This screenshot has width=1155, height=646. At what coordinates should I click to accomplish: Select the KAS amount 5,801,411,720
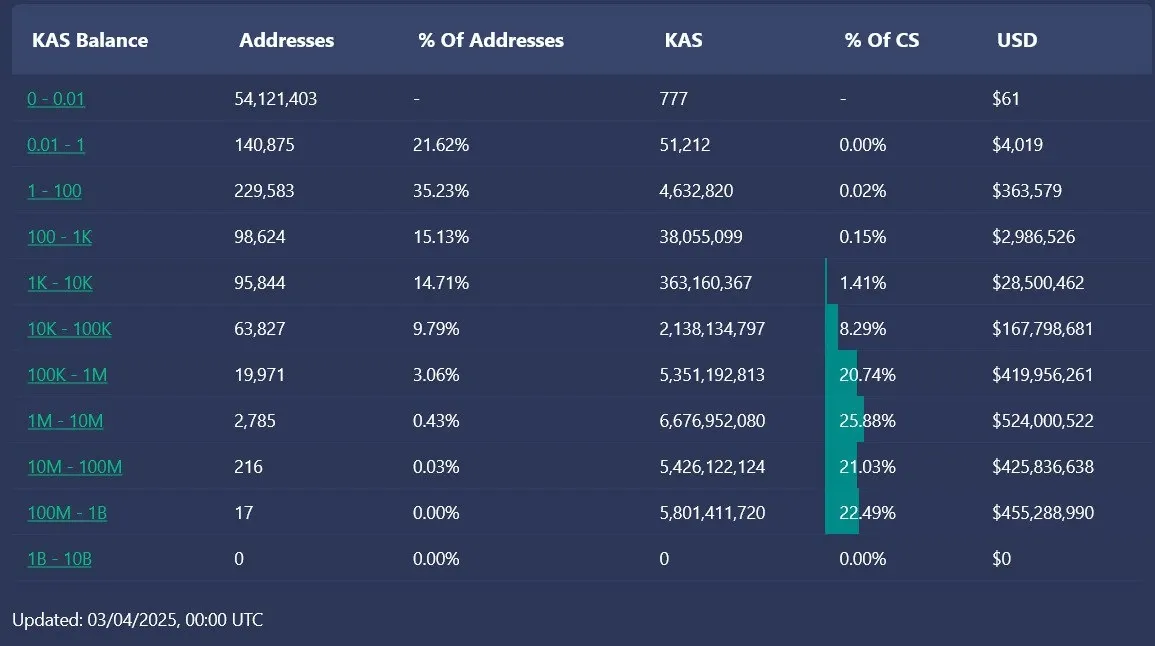pyautogui.click(x=712, y=513)
